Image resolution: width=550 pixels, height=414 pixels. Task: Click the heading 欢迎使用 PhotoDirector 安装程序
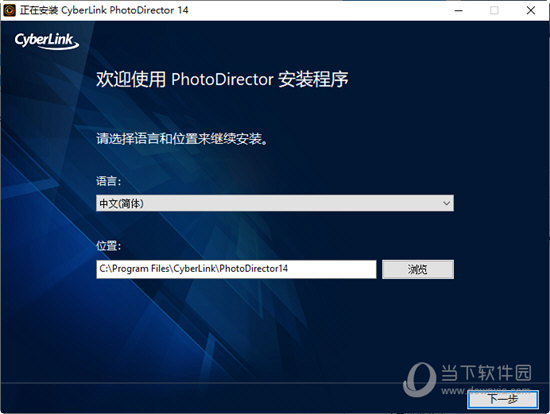point(222,79)
